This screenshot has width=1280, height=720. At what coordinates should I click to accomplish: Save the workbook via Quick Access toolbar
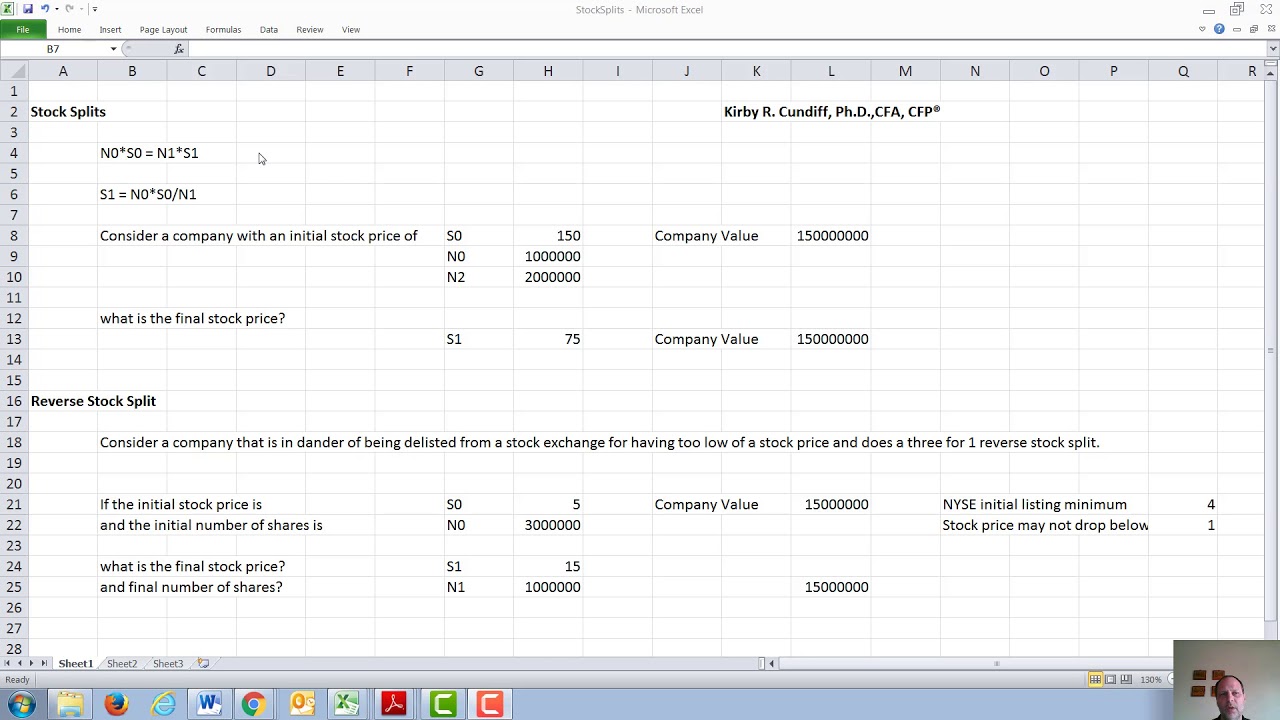[x=27, y=9]
